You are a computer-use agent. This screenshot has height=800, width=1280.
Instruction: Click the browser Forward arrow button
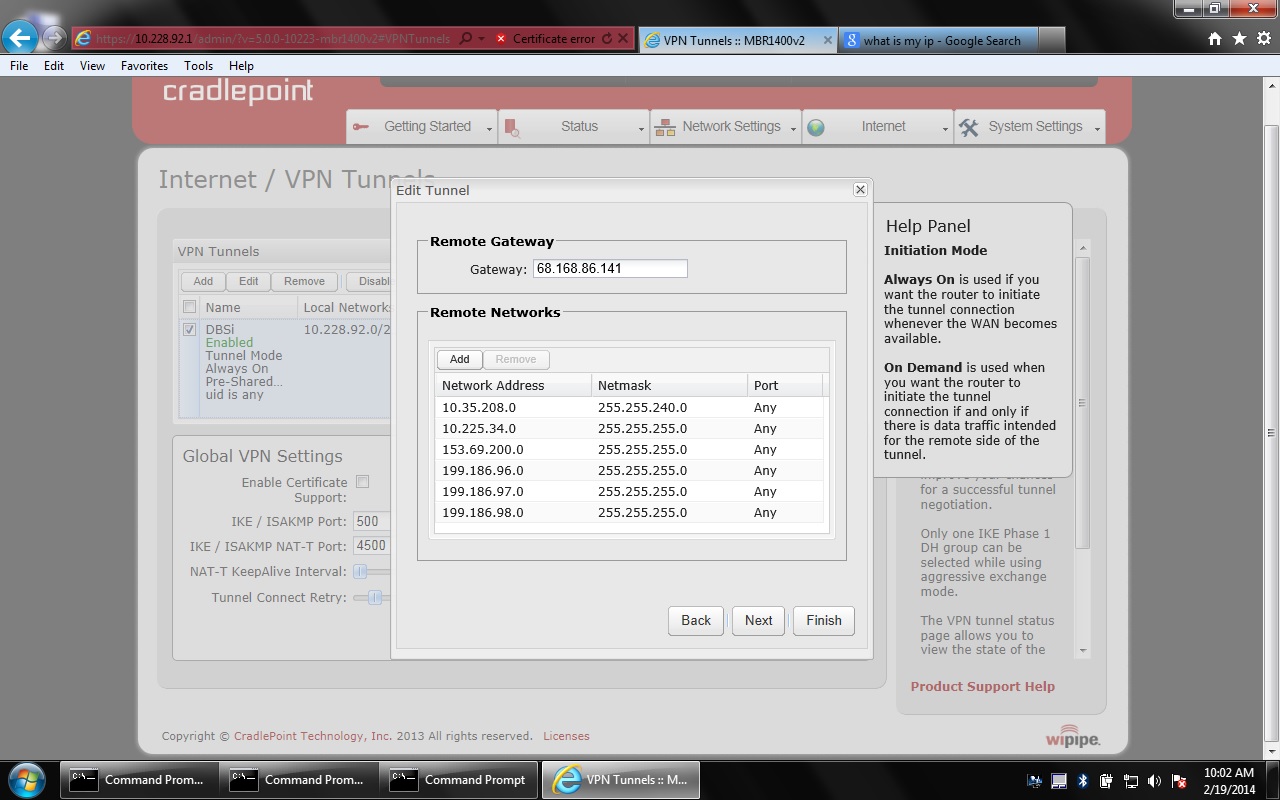(55, 39)
